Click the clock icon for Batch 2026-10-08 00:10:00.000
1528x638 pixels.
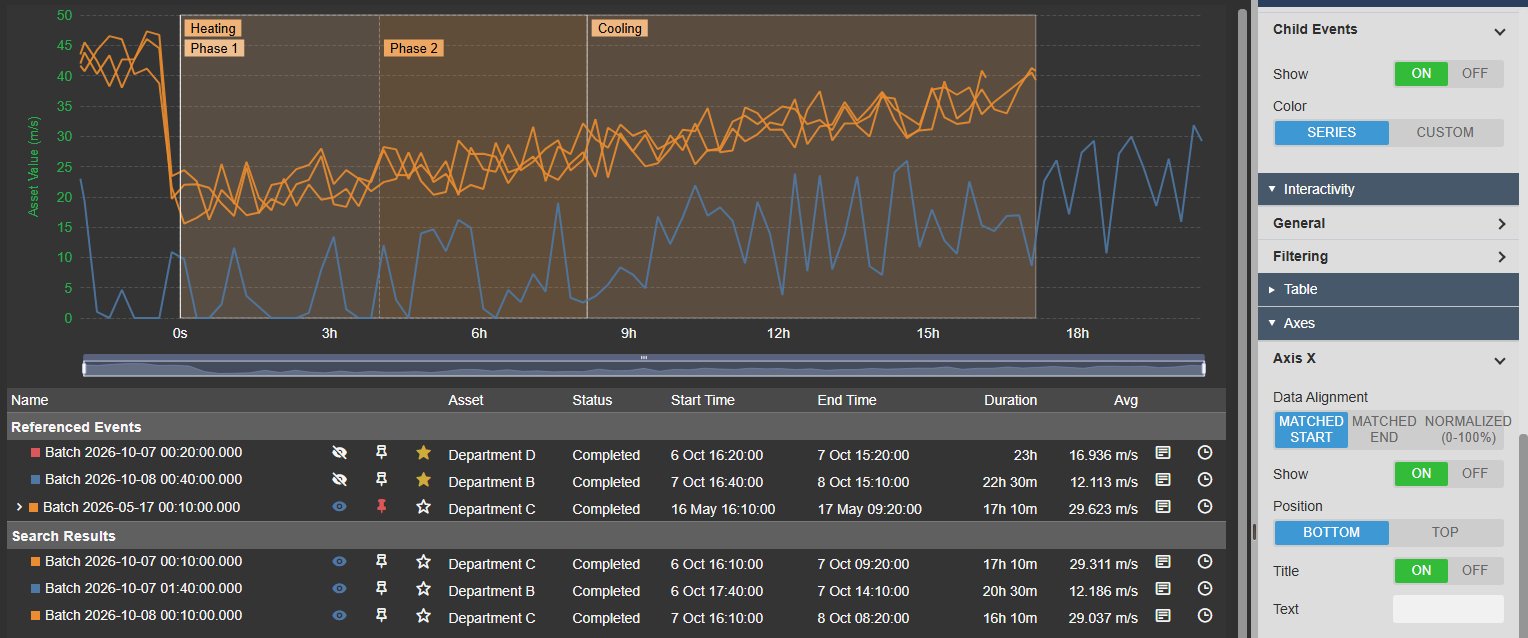tap(1205, 616)
